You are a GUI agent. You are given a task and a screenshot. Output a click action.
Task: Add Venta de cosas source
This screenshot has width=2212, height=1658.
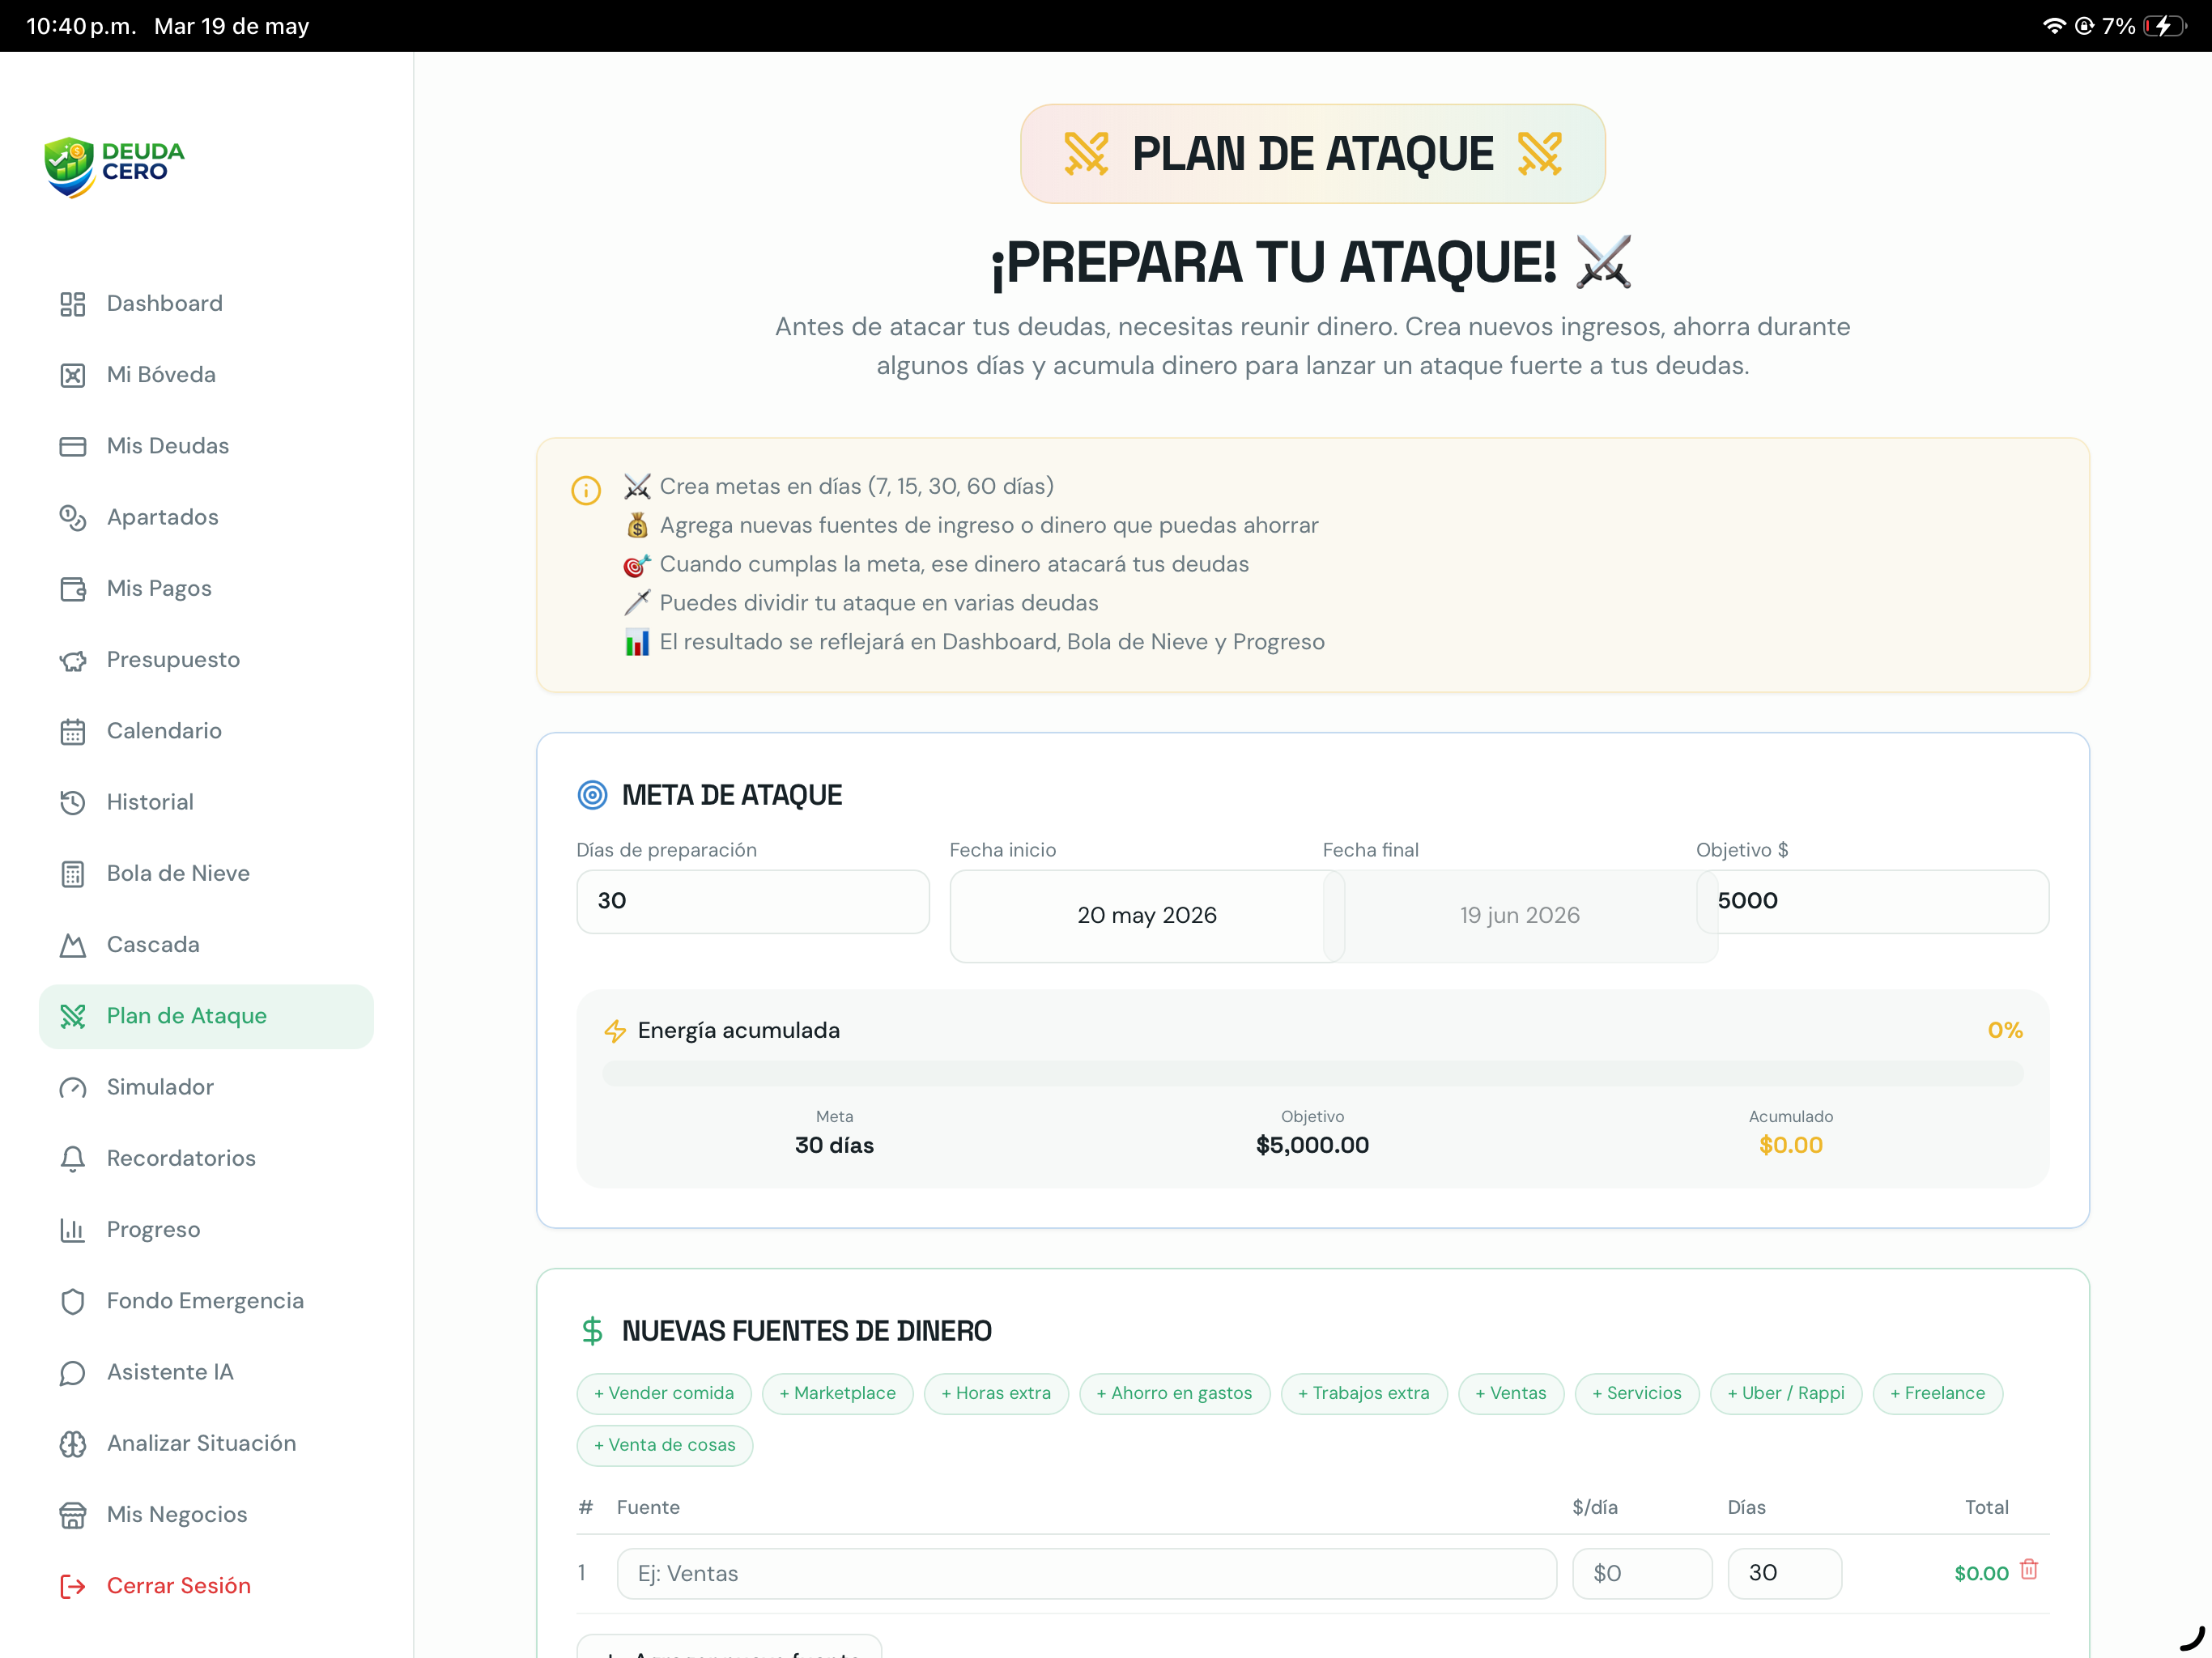tap(664, 1446)
